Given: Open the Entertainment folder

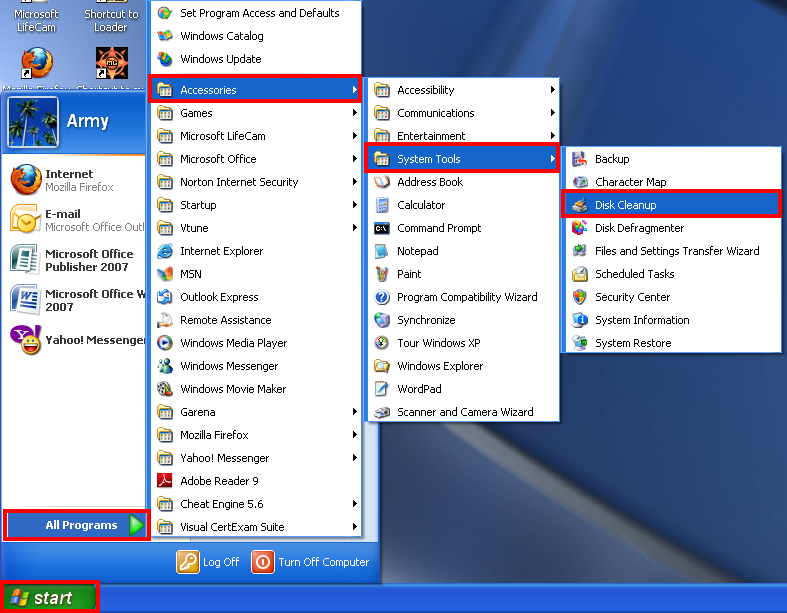Looking at the screenshot, I should (x=463, y=136).
